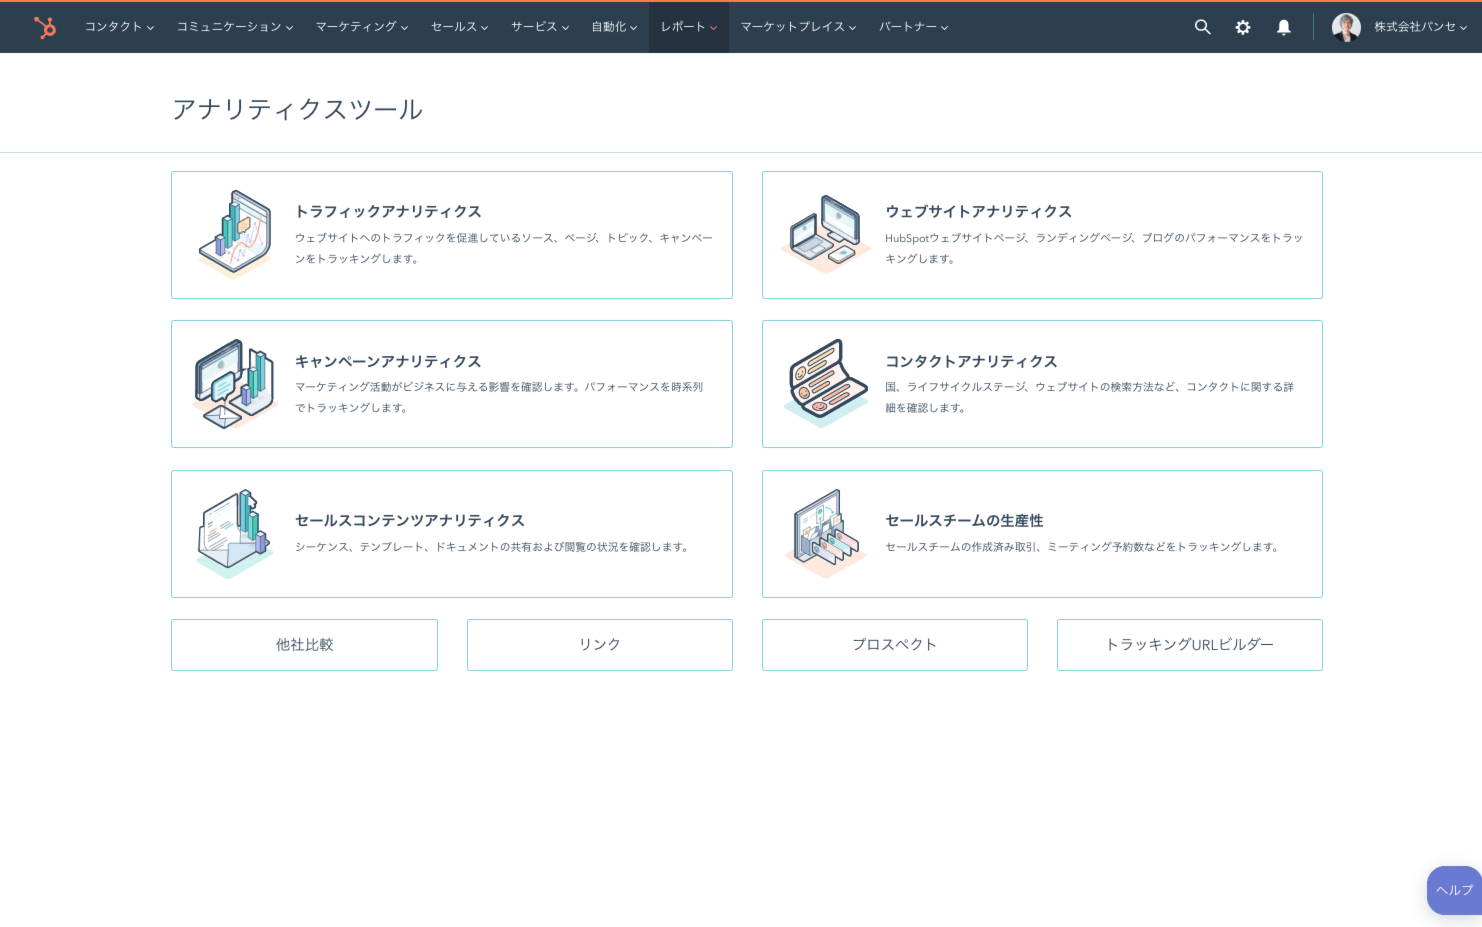Open the 株式会社パンセ account dropdown
The height and width of the screenshot is (927, 1482).
tap(1419, 27)
